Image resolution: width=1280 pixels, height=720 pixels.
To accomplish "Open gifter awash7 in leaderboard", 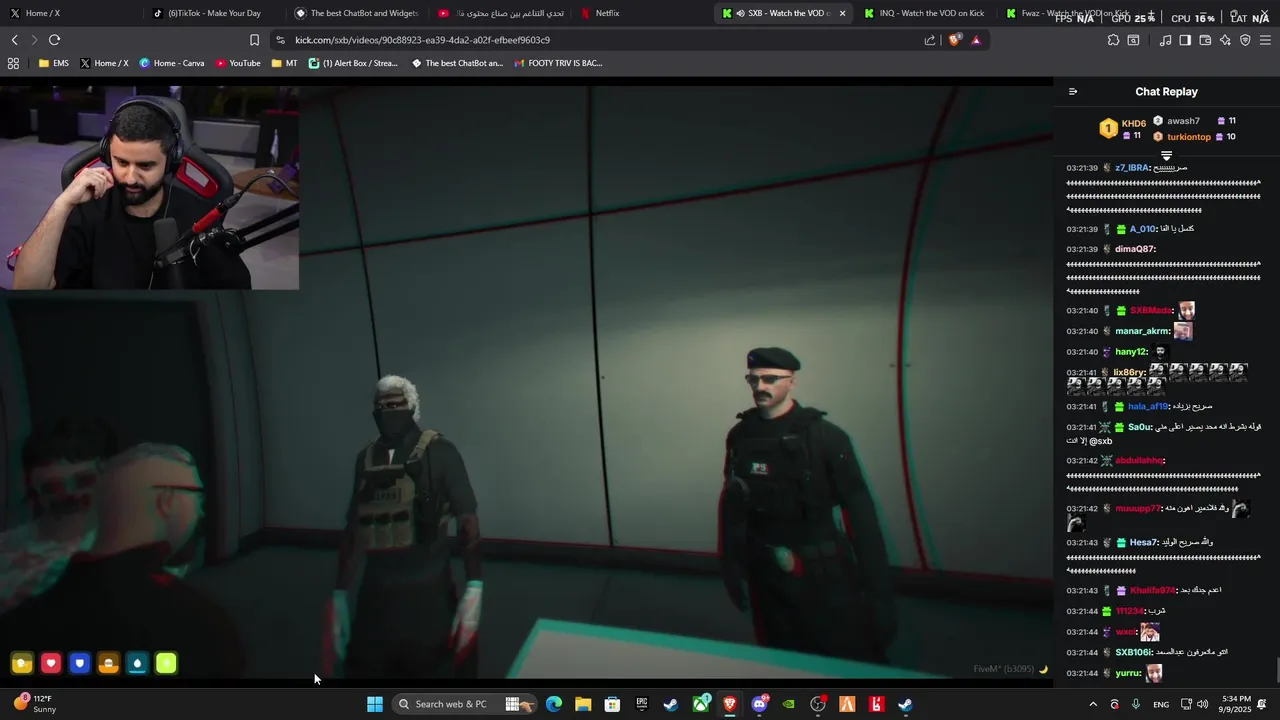I will (x=1183, y=121).
